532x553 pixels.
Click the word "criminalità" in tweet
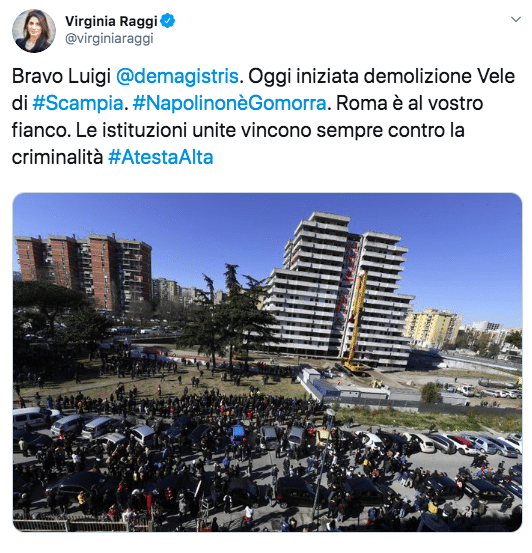click(x=58, y=157)
